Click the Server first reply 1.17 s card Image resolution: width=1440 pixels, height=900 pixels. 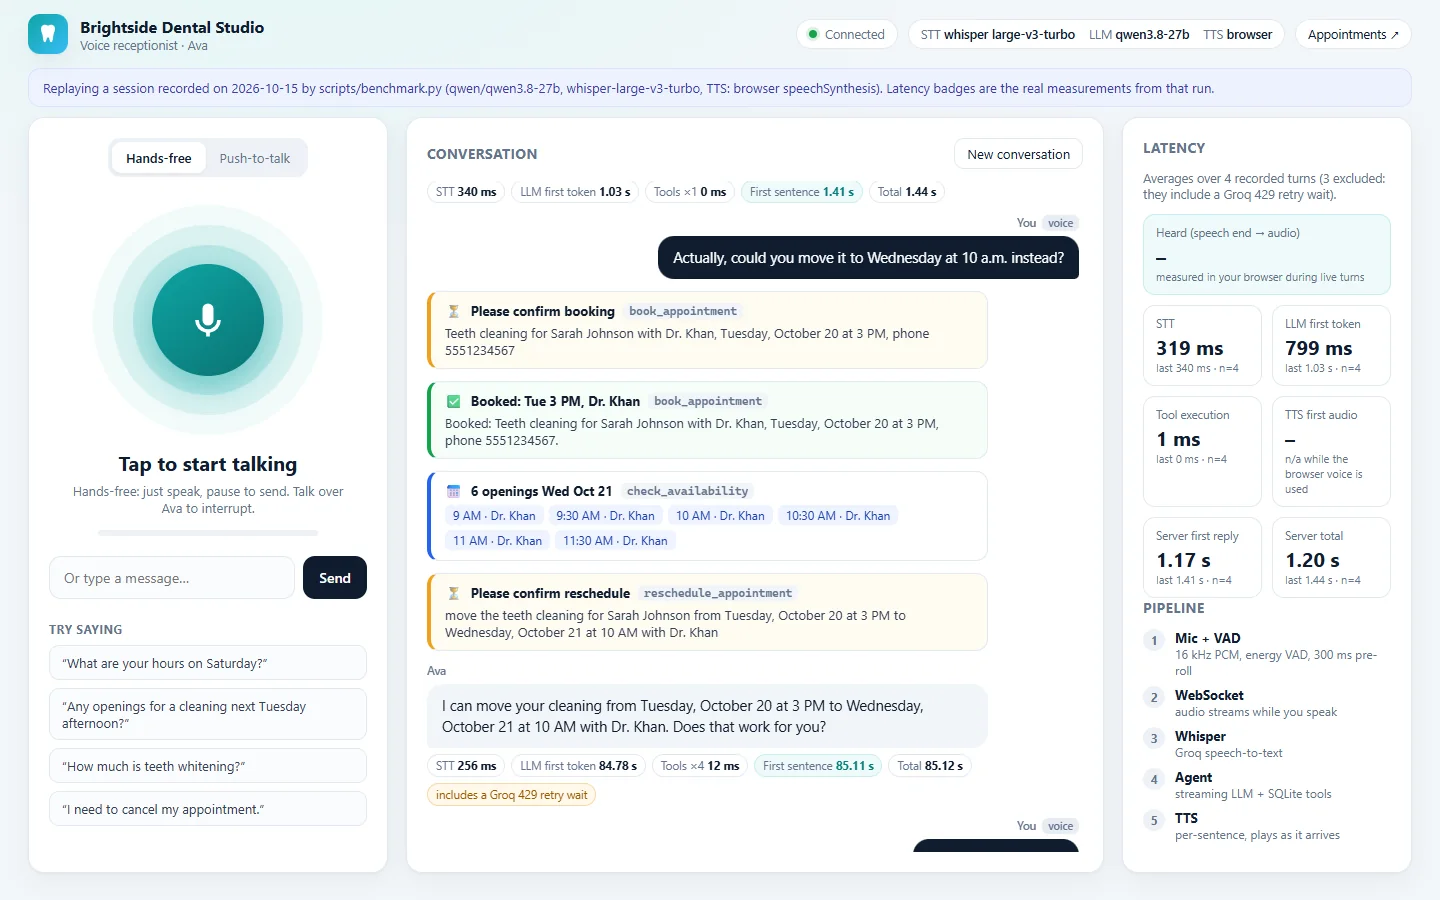[x=1202, y=558]
